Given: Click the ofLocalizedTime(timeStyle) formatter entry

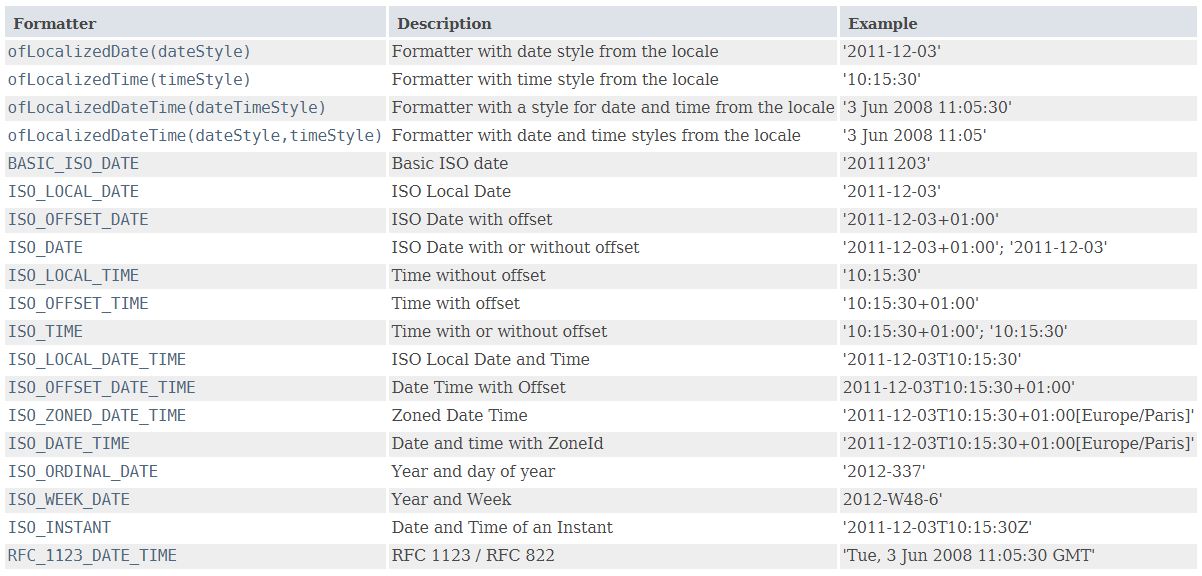Looking at the screenshot, I should click(x=129, y=79).
